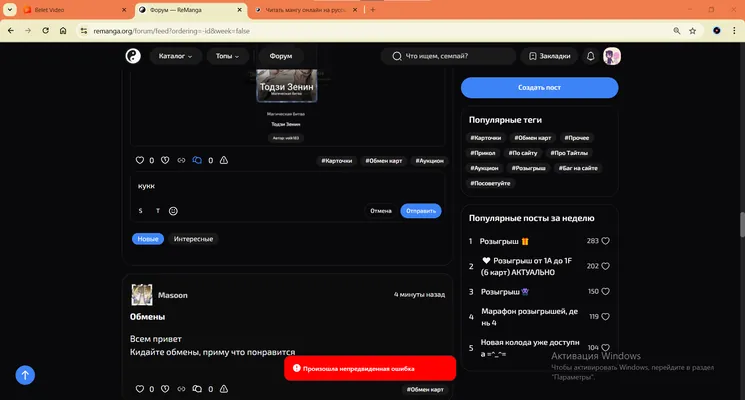Viewport: 745px width, 400px height.
Task: Open the #Аукцион tag on Тодзи Зенин post
Action: pyautogui.click(x=430, y=161)
